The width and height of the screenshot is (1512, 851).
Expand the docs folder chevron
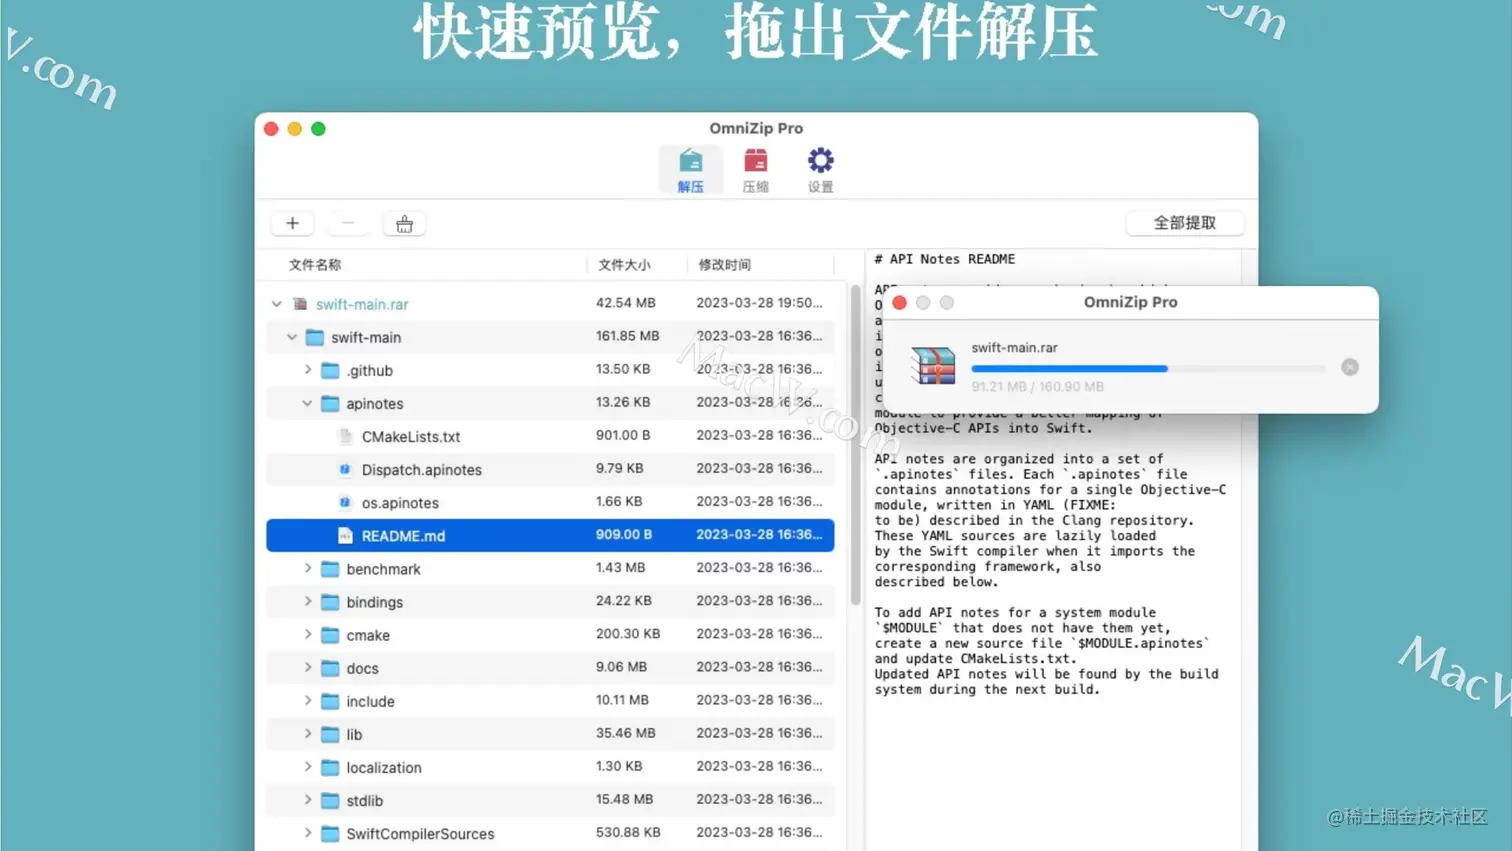(x=307, y=667)
